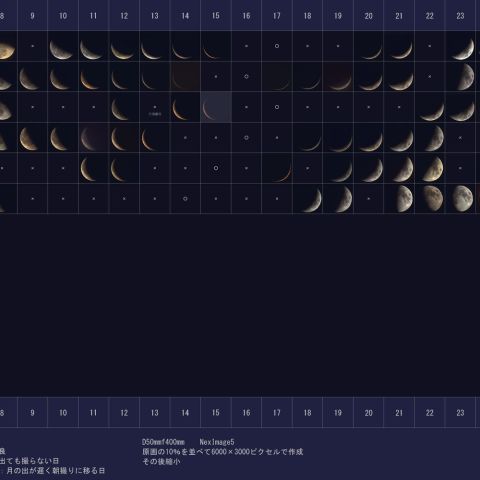Viewport: 480px width, 480px height.
Task: Click third-row new moon circle under column 17
Action: 277,107
